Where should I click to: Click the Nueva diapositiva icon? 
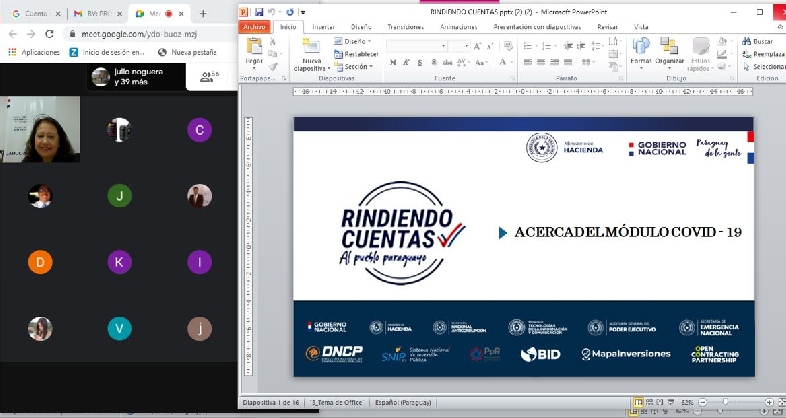click(x=311, y=46)
